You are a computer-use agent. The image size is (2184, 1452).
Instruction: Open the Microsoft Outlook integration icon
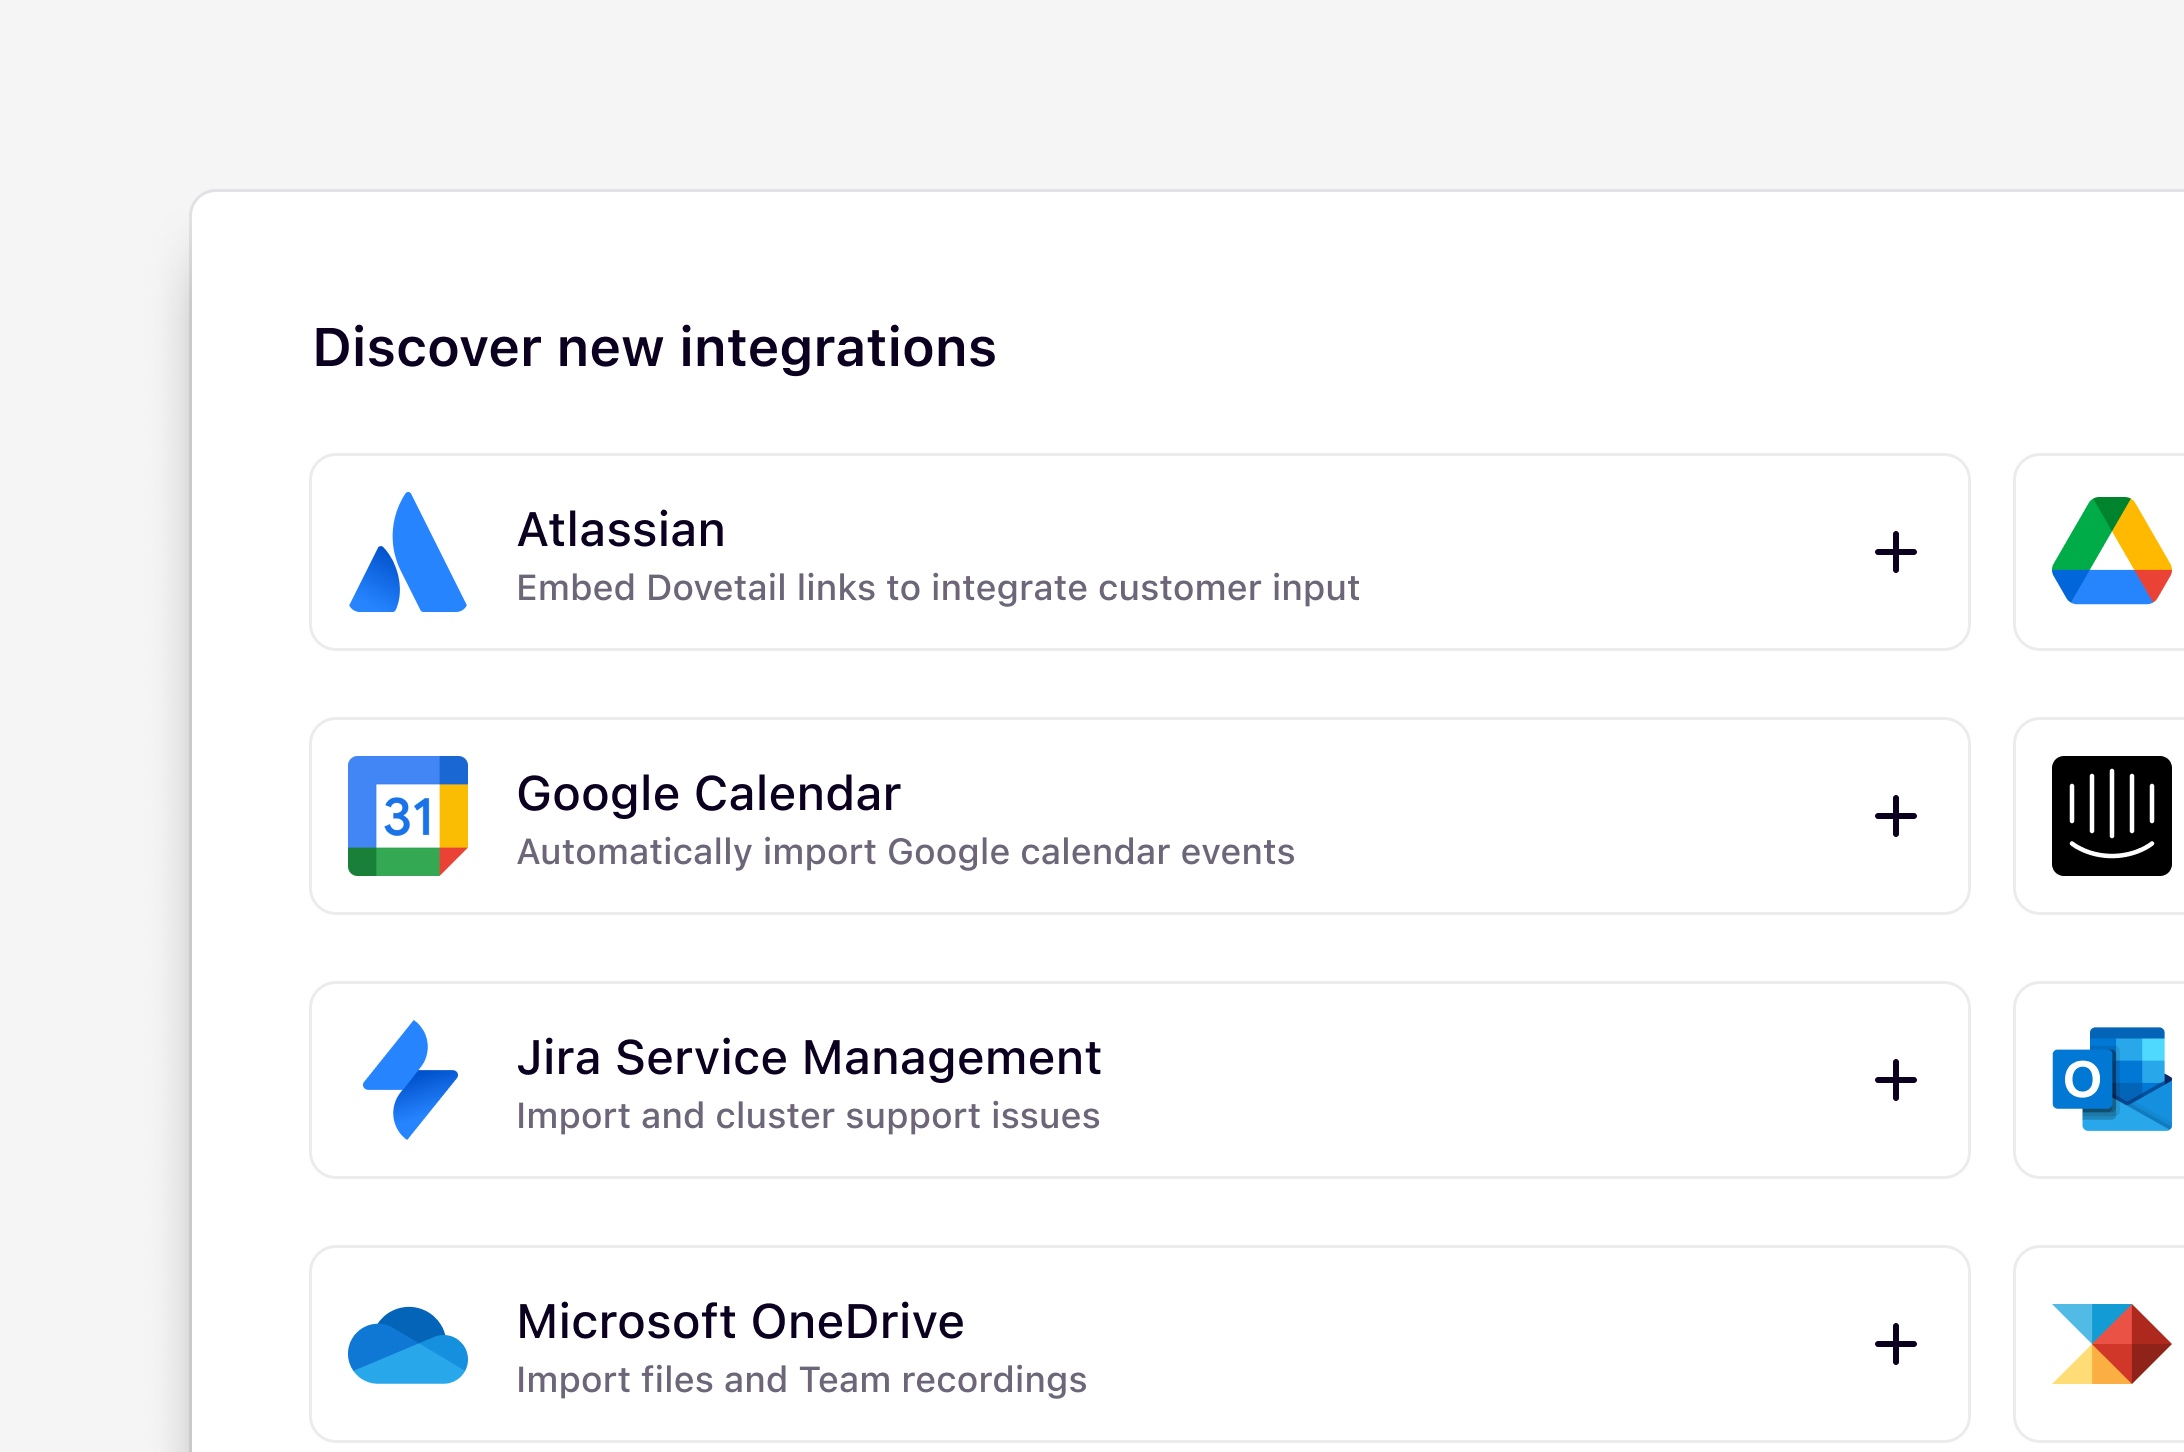click(2112, 1079)
